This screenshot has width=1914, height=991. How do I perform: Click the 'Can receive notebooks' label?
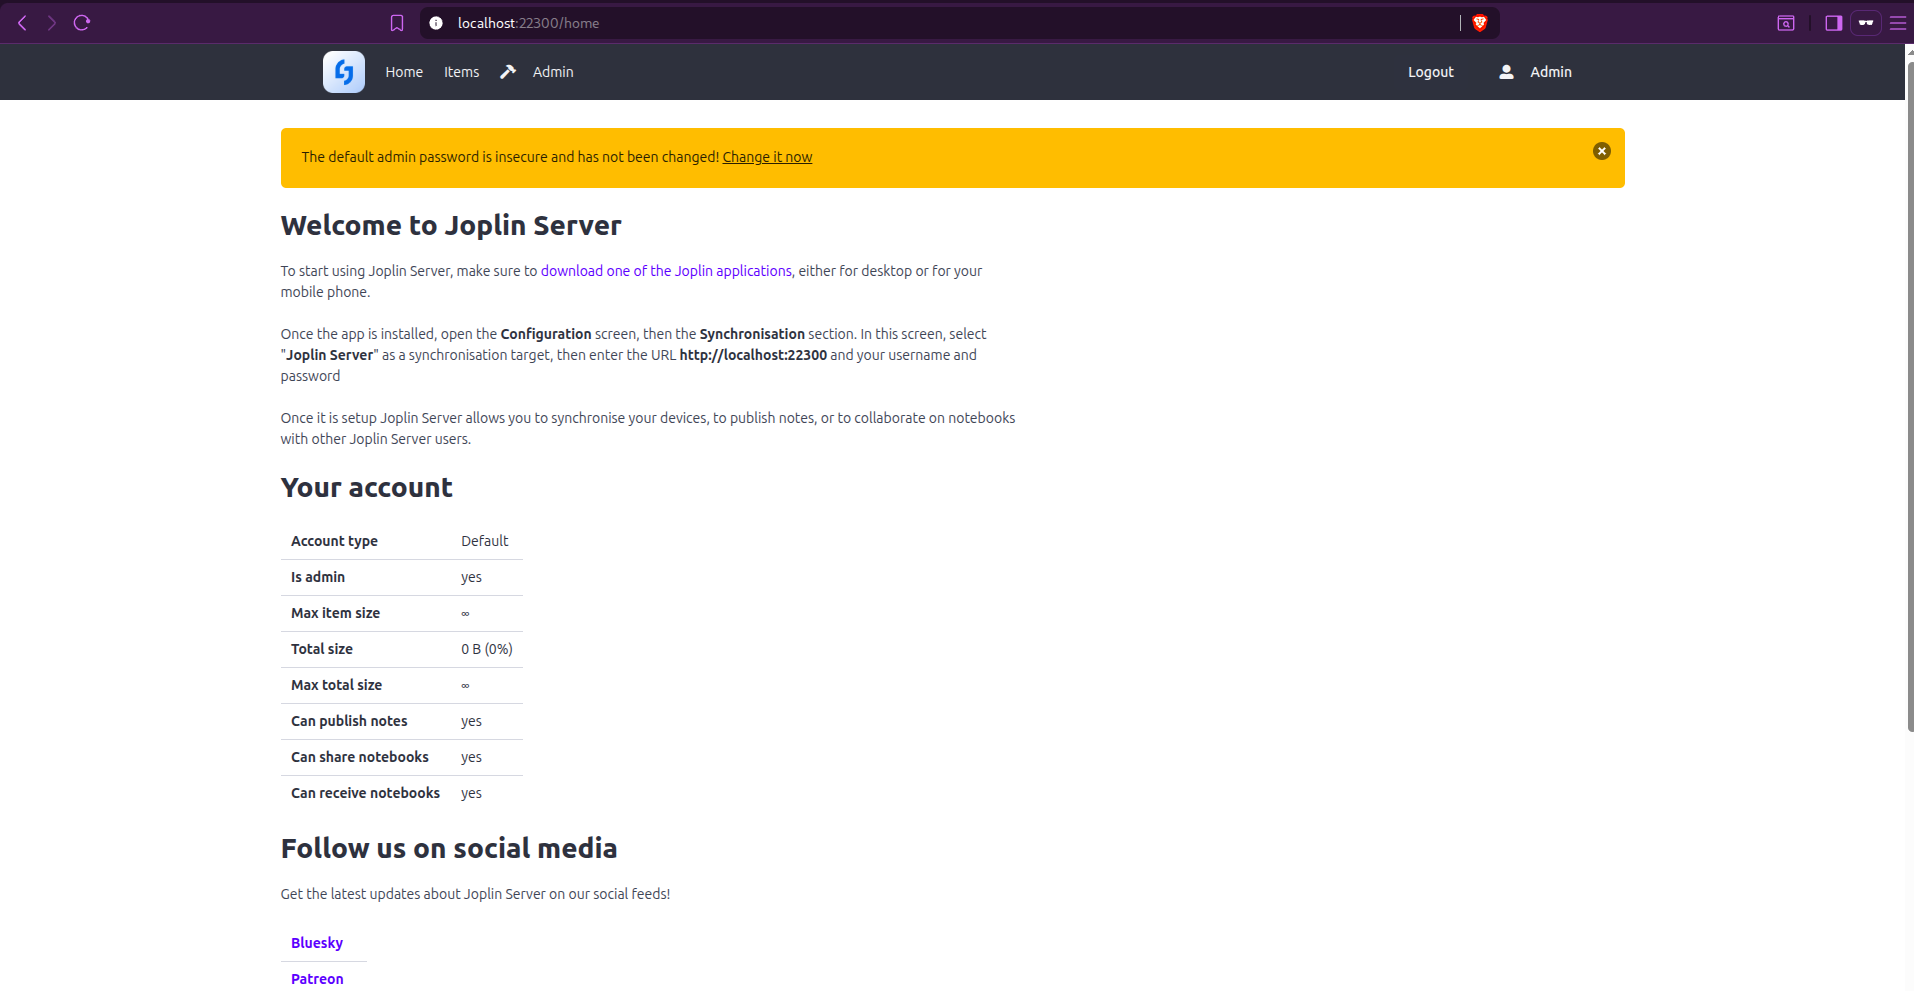[x=365, y=793]
